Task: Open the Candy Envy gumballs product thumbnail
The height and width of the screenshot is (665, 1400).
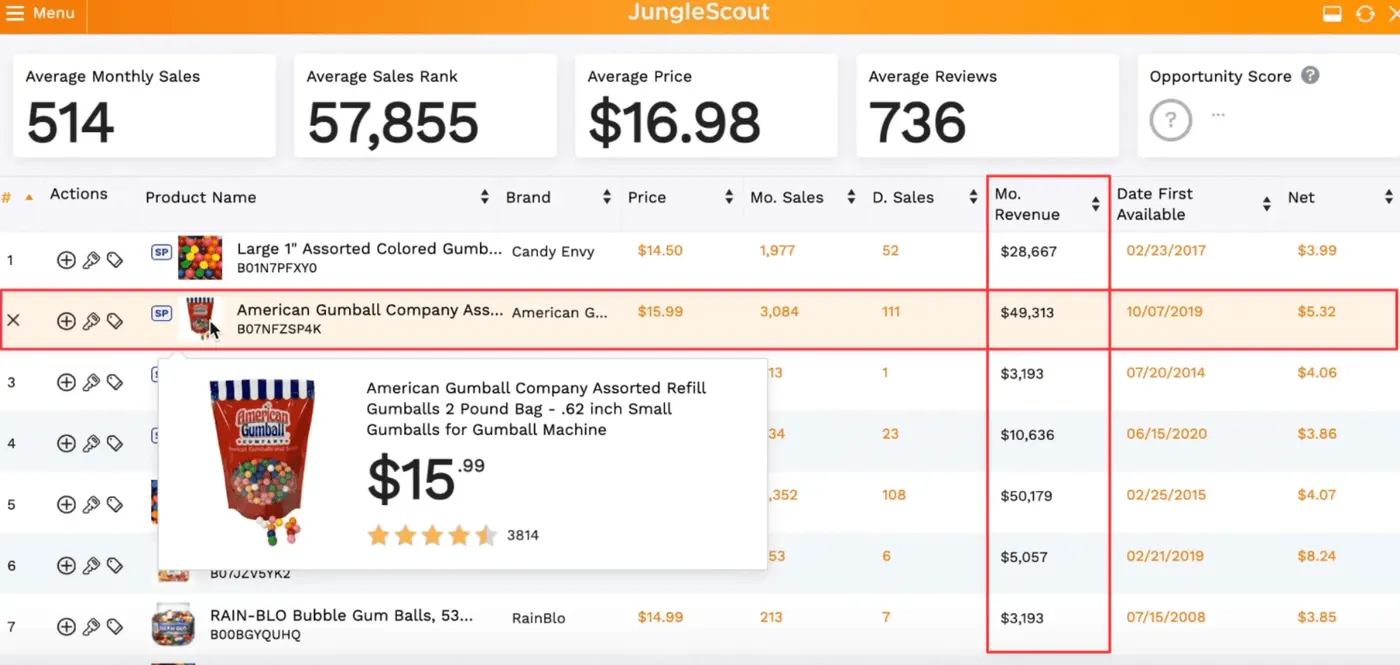Action: coord(200,258)
